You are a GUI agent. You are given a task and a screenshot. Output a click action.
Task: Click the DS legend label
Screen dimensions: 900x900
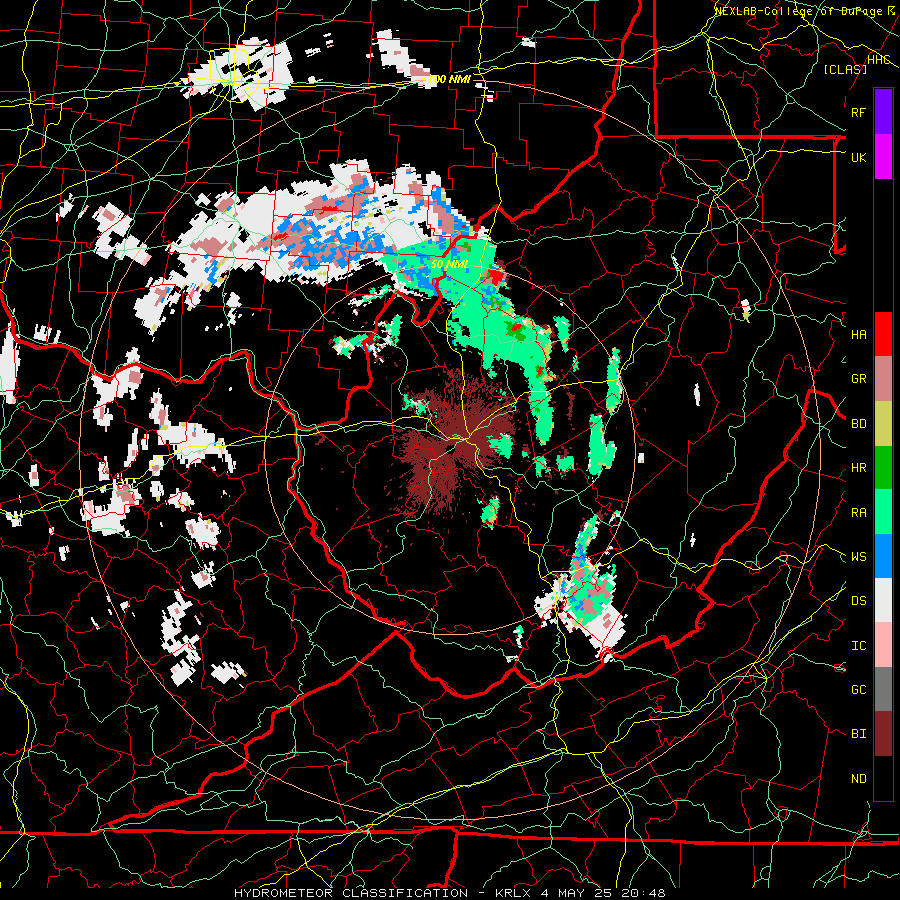(859, 601)
